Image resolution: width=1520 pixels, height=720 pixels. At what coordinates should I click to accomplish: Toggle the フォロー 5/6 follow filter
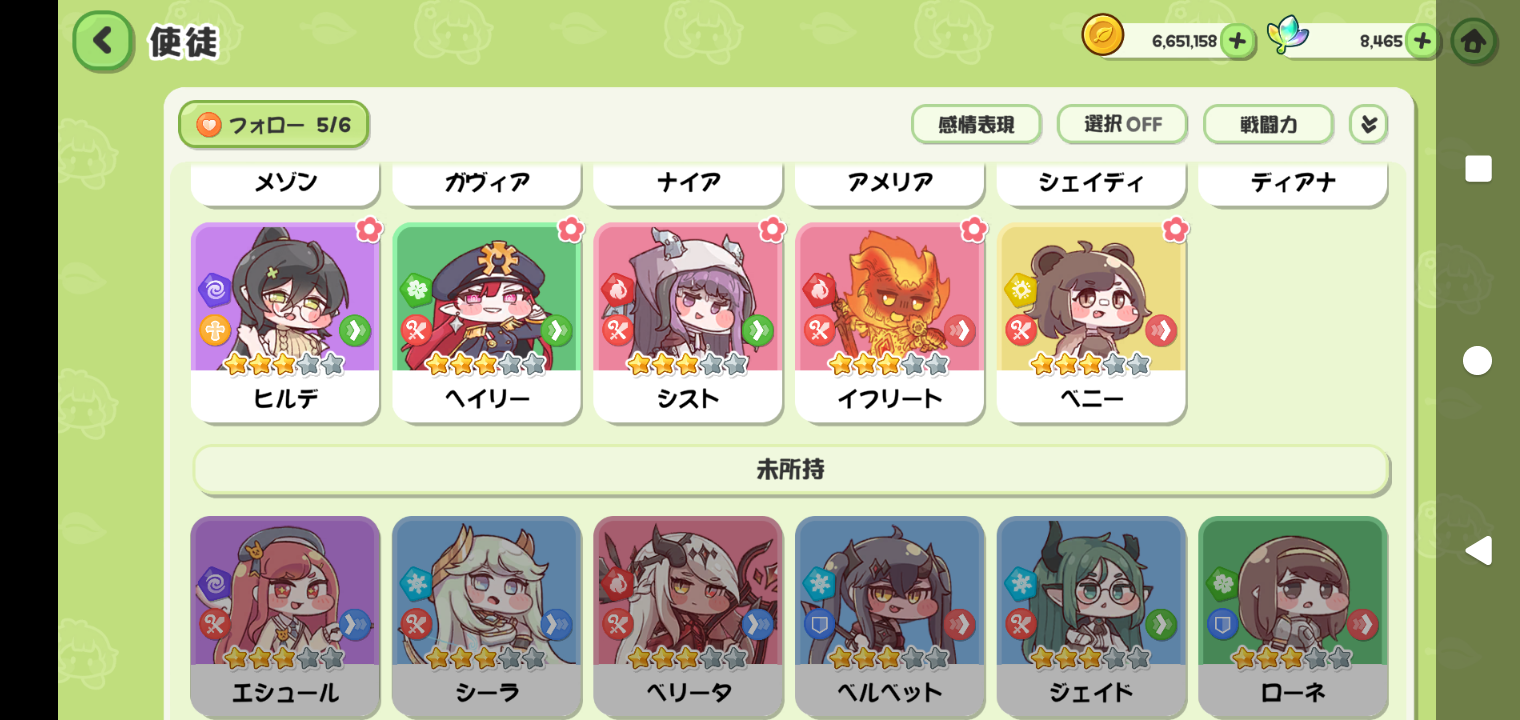274,125
